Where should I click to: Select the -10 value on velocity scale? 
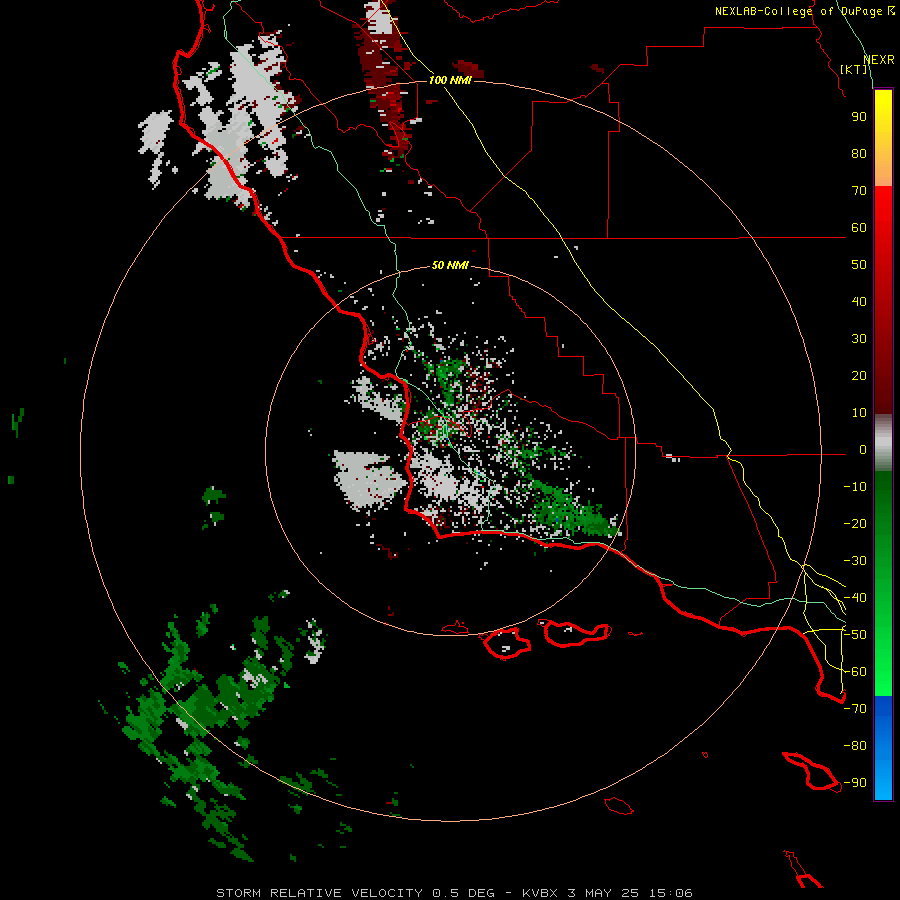coord(855,487)
